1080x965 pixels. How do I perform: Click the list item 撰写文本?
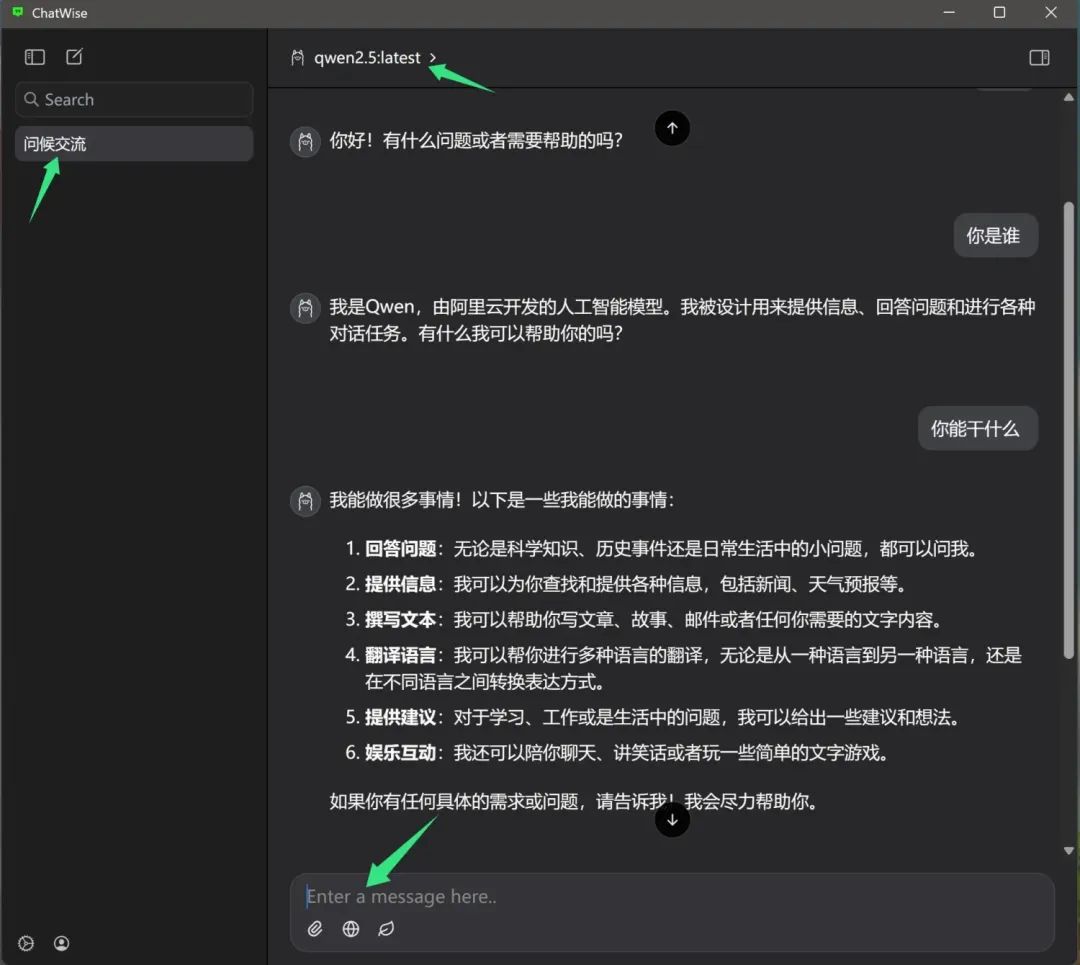pos(643,619)
